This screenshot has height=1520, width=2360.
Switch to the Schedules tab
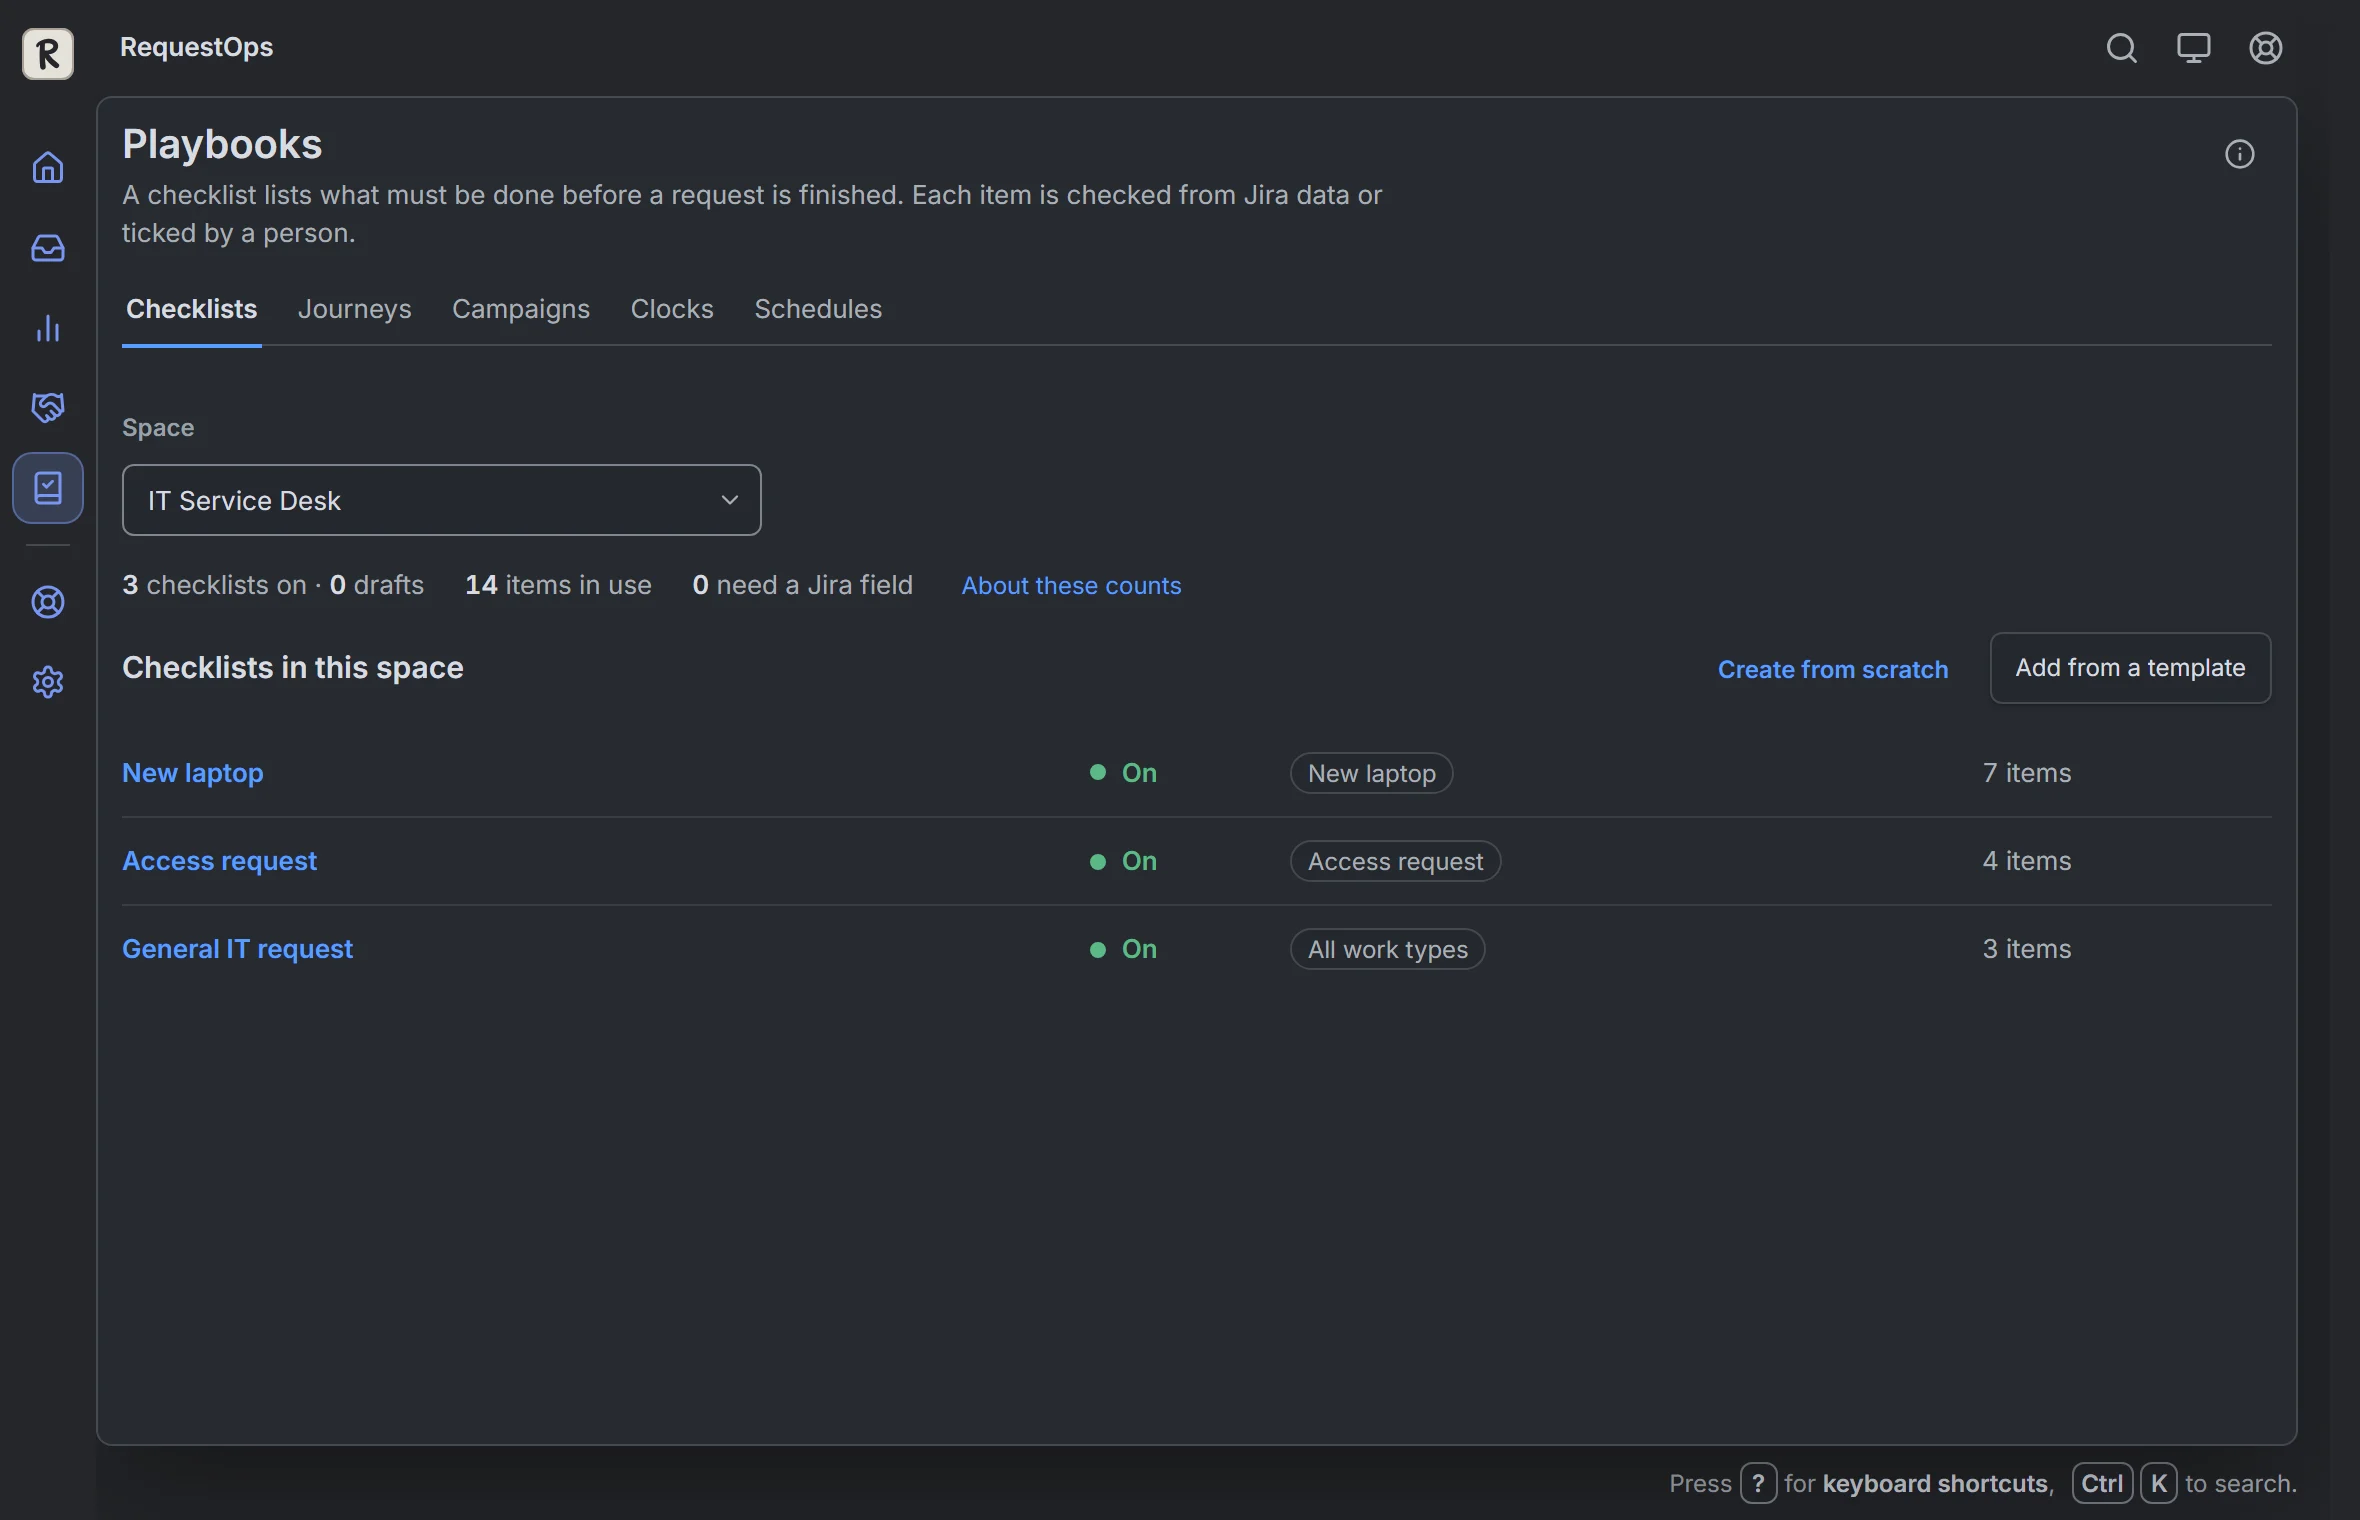[818, 309]
